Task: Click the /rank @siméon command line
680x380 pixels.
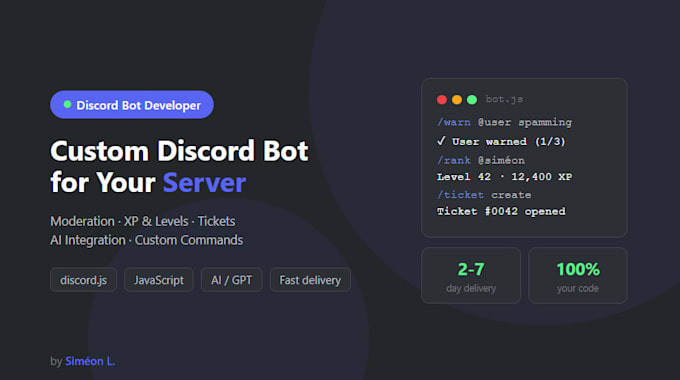Action: pos(481,160)
